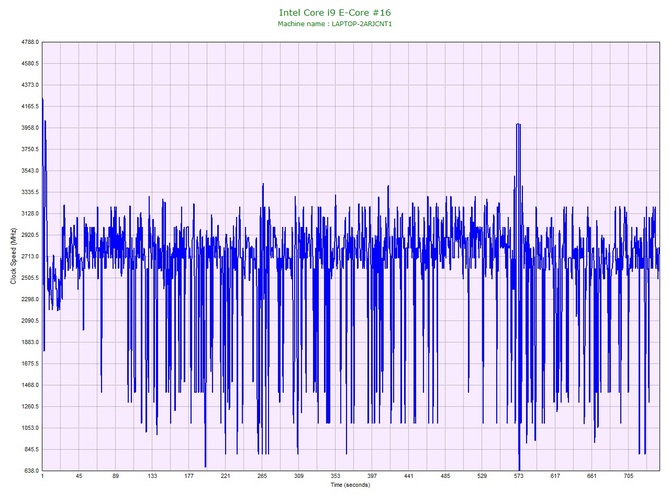Click the Time (seconds) axis label
Viewport: 670px width, 502px height.
tap(350, 485)
